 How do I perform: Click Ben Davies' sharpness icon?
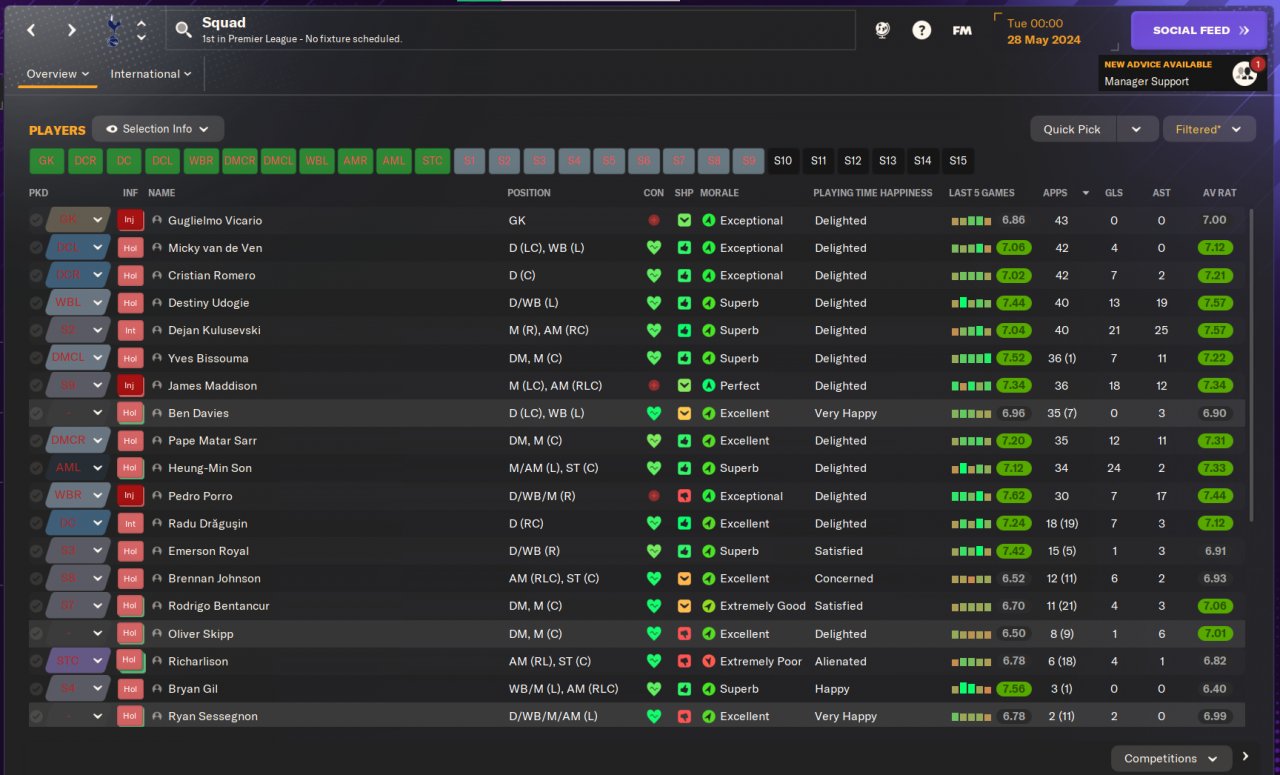[x=684, y=413]
